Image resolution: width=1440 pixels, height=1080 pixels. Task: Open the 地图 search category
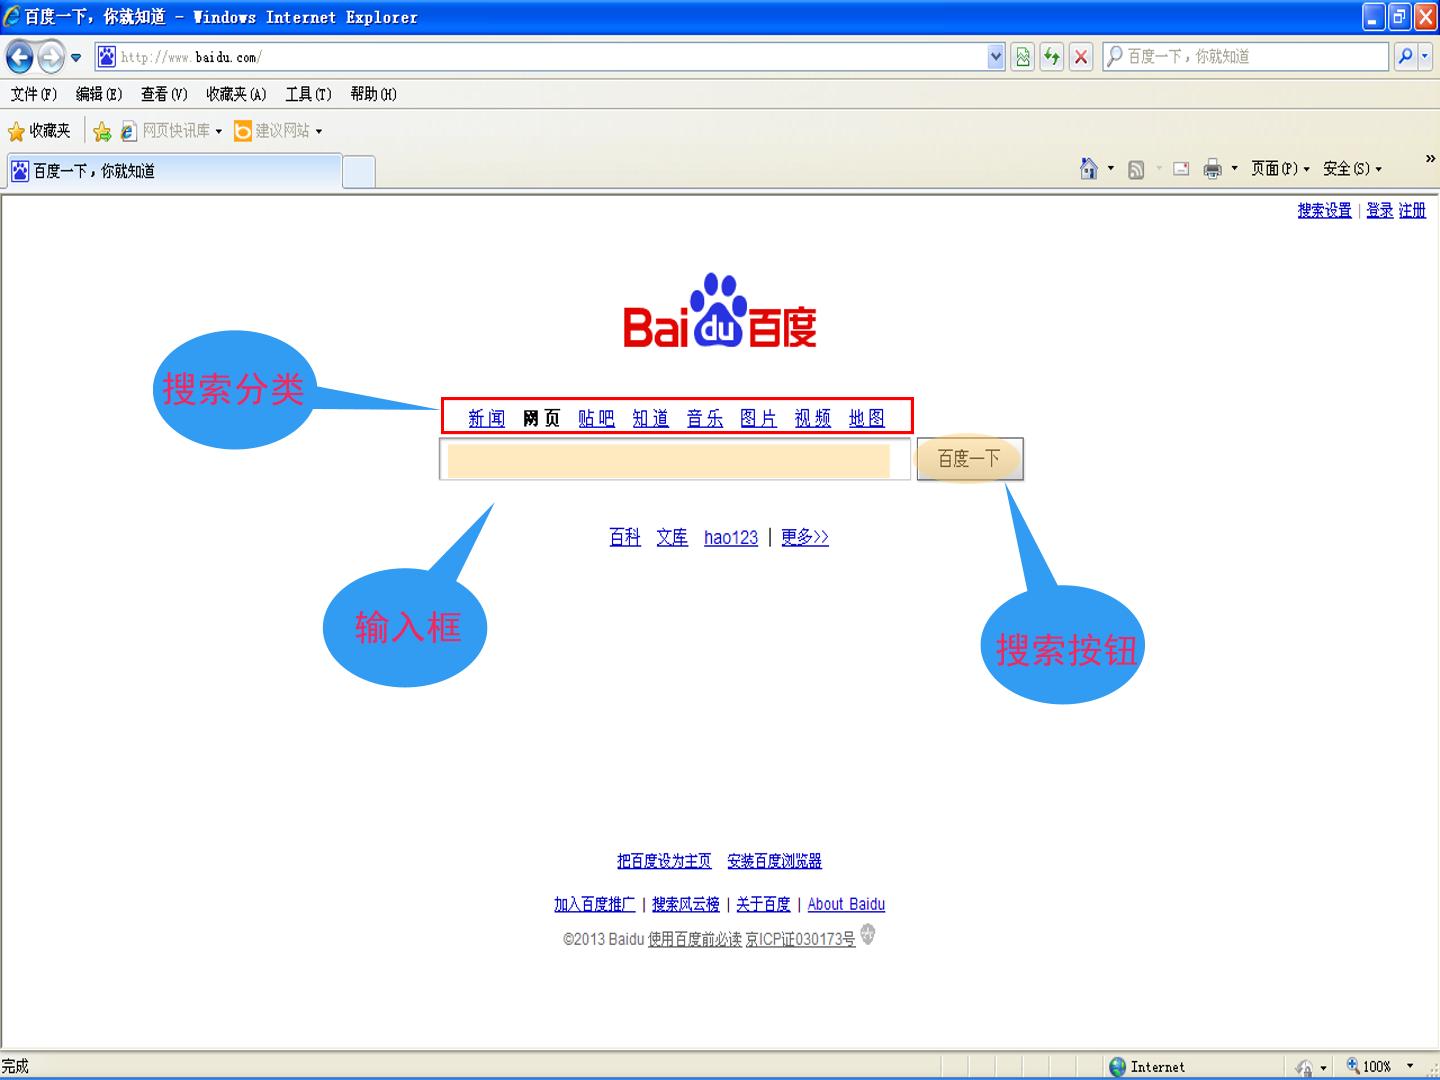coord(866,418)
